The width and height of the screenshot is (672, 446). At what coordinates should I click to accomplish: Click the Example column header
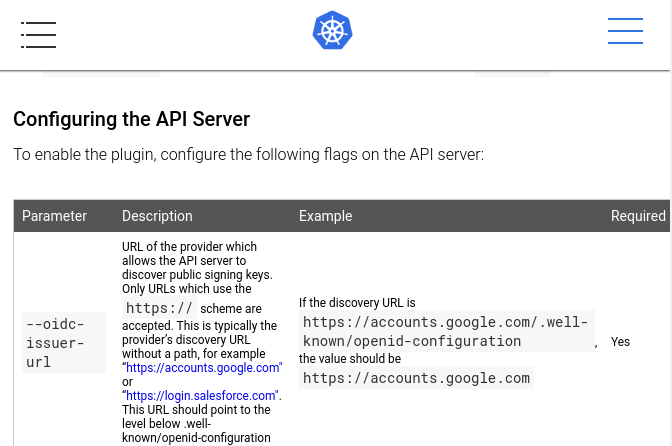(326, 216)
